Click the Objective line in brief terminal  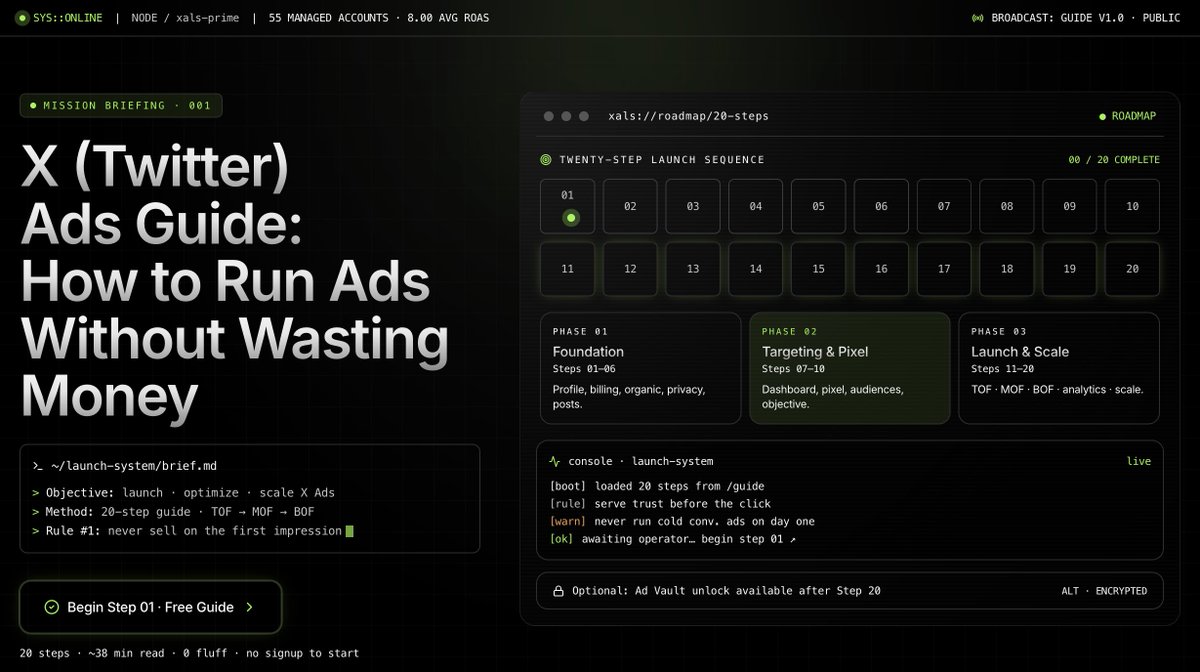tap(183, 493)
